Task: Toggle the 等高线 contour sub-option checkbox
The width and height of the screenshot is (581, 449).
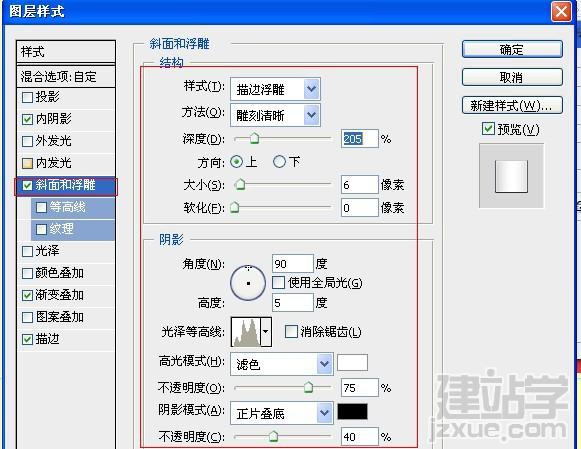Action: point(41,207)
